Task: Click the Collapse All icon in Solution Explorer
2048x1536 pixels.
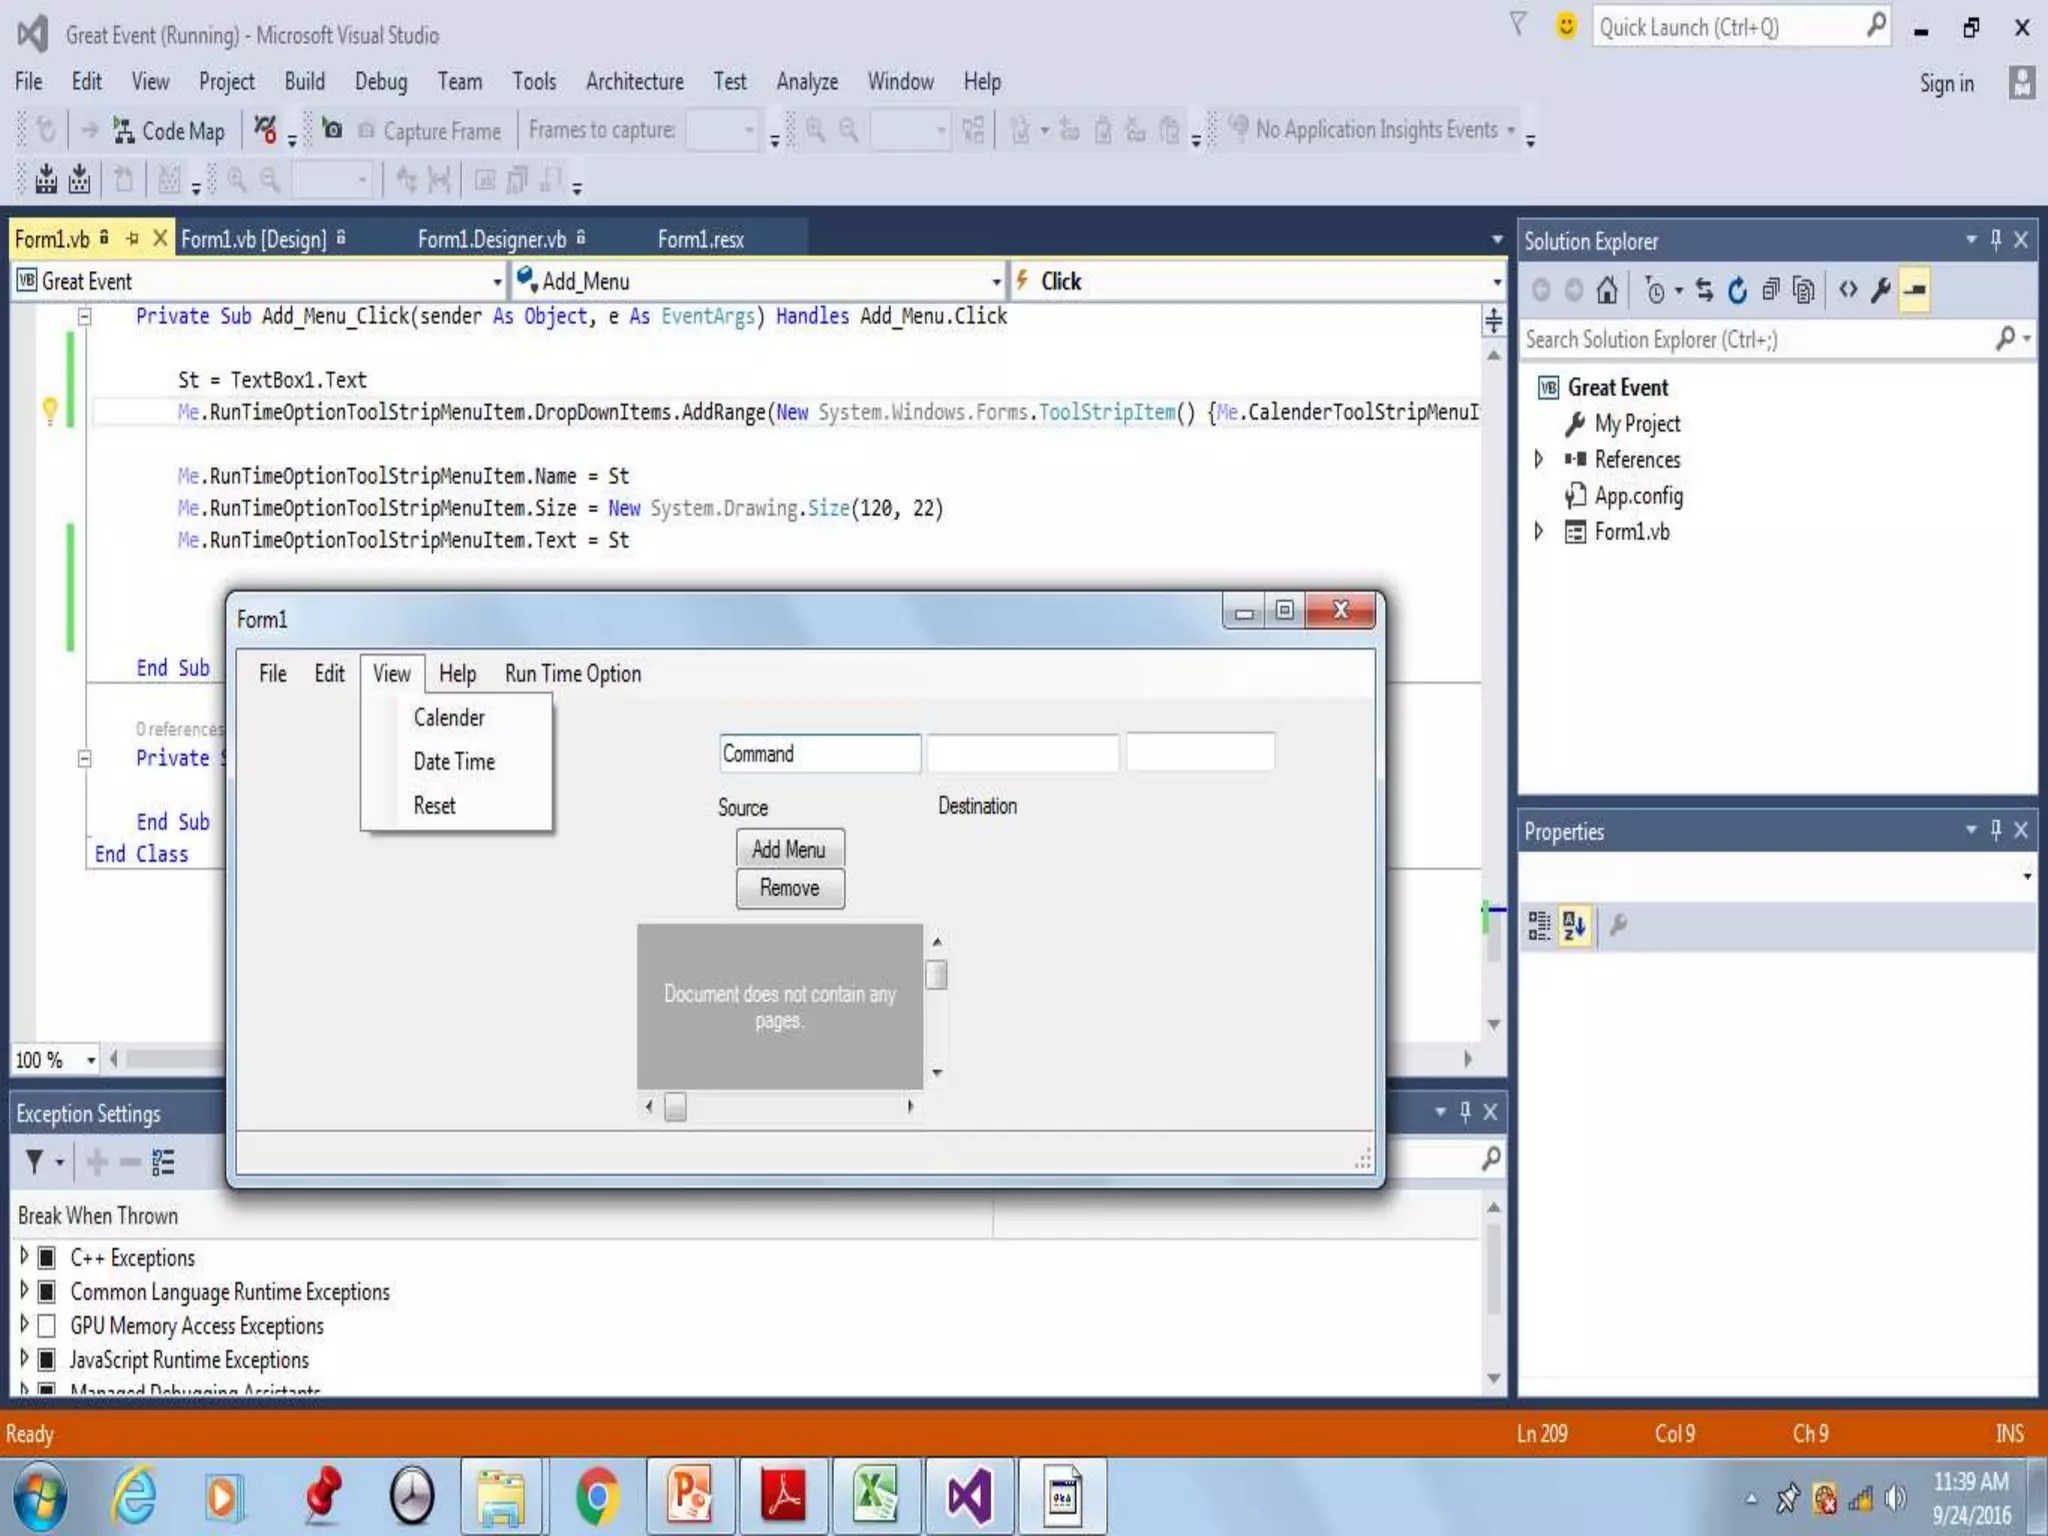Action: [1770, 291]
